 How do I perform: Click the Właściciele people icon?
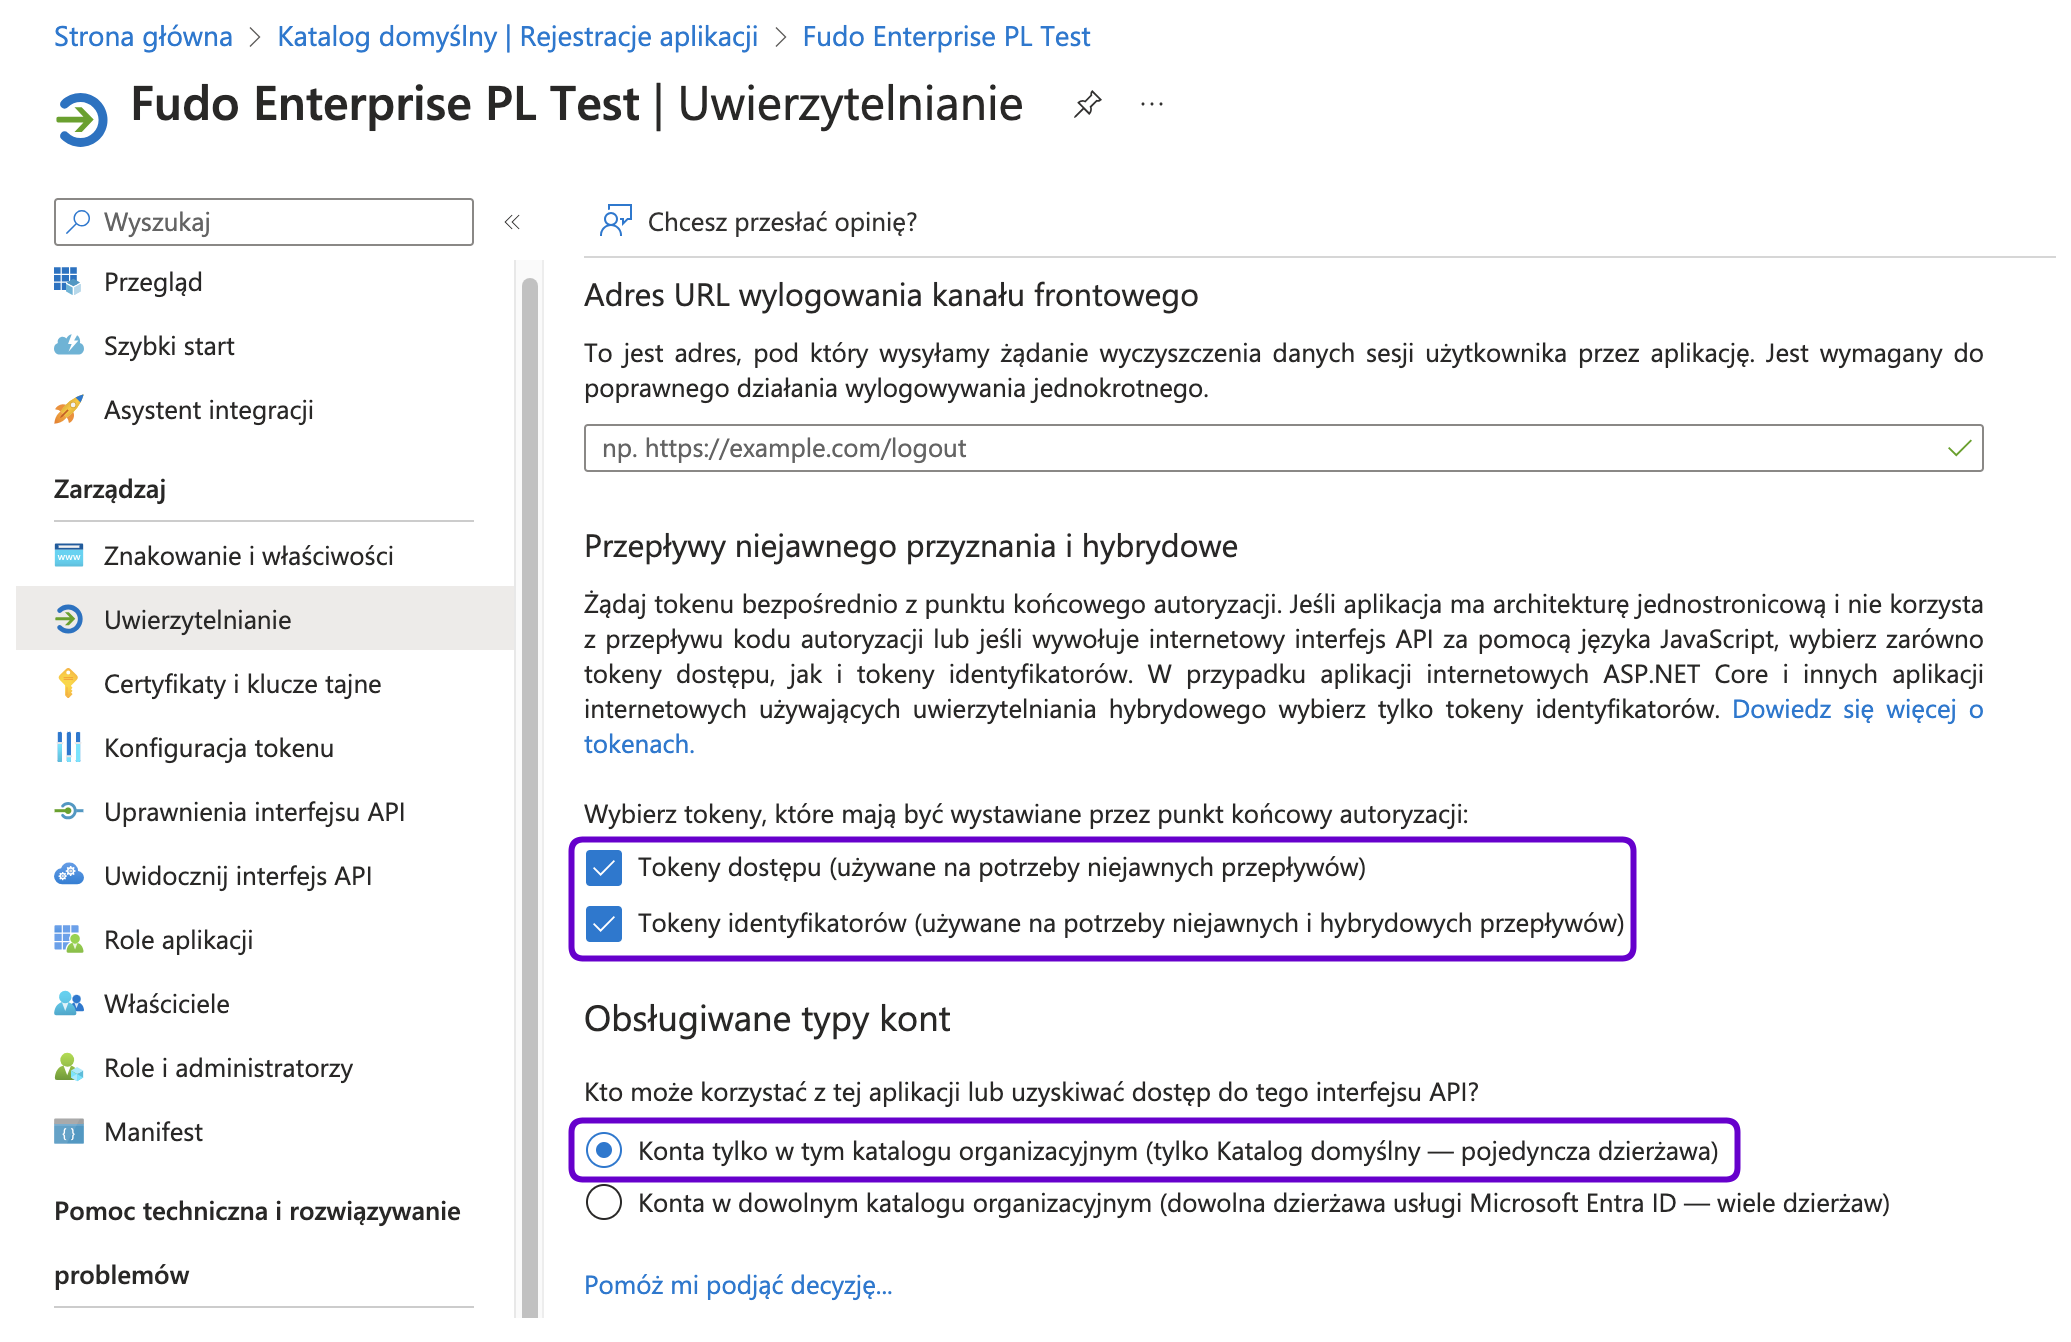pyautogui.click(x=68, y=1003)
